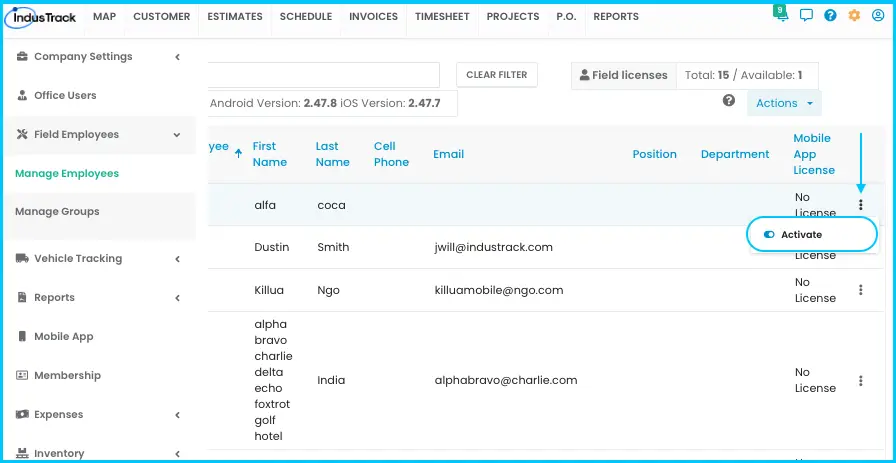Select Manage Employees in sidebar
Screen dimensions: 896x463
tap(67, 173)
